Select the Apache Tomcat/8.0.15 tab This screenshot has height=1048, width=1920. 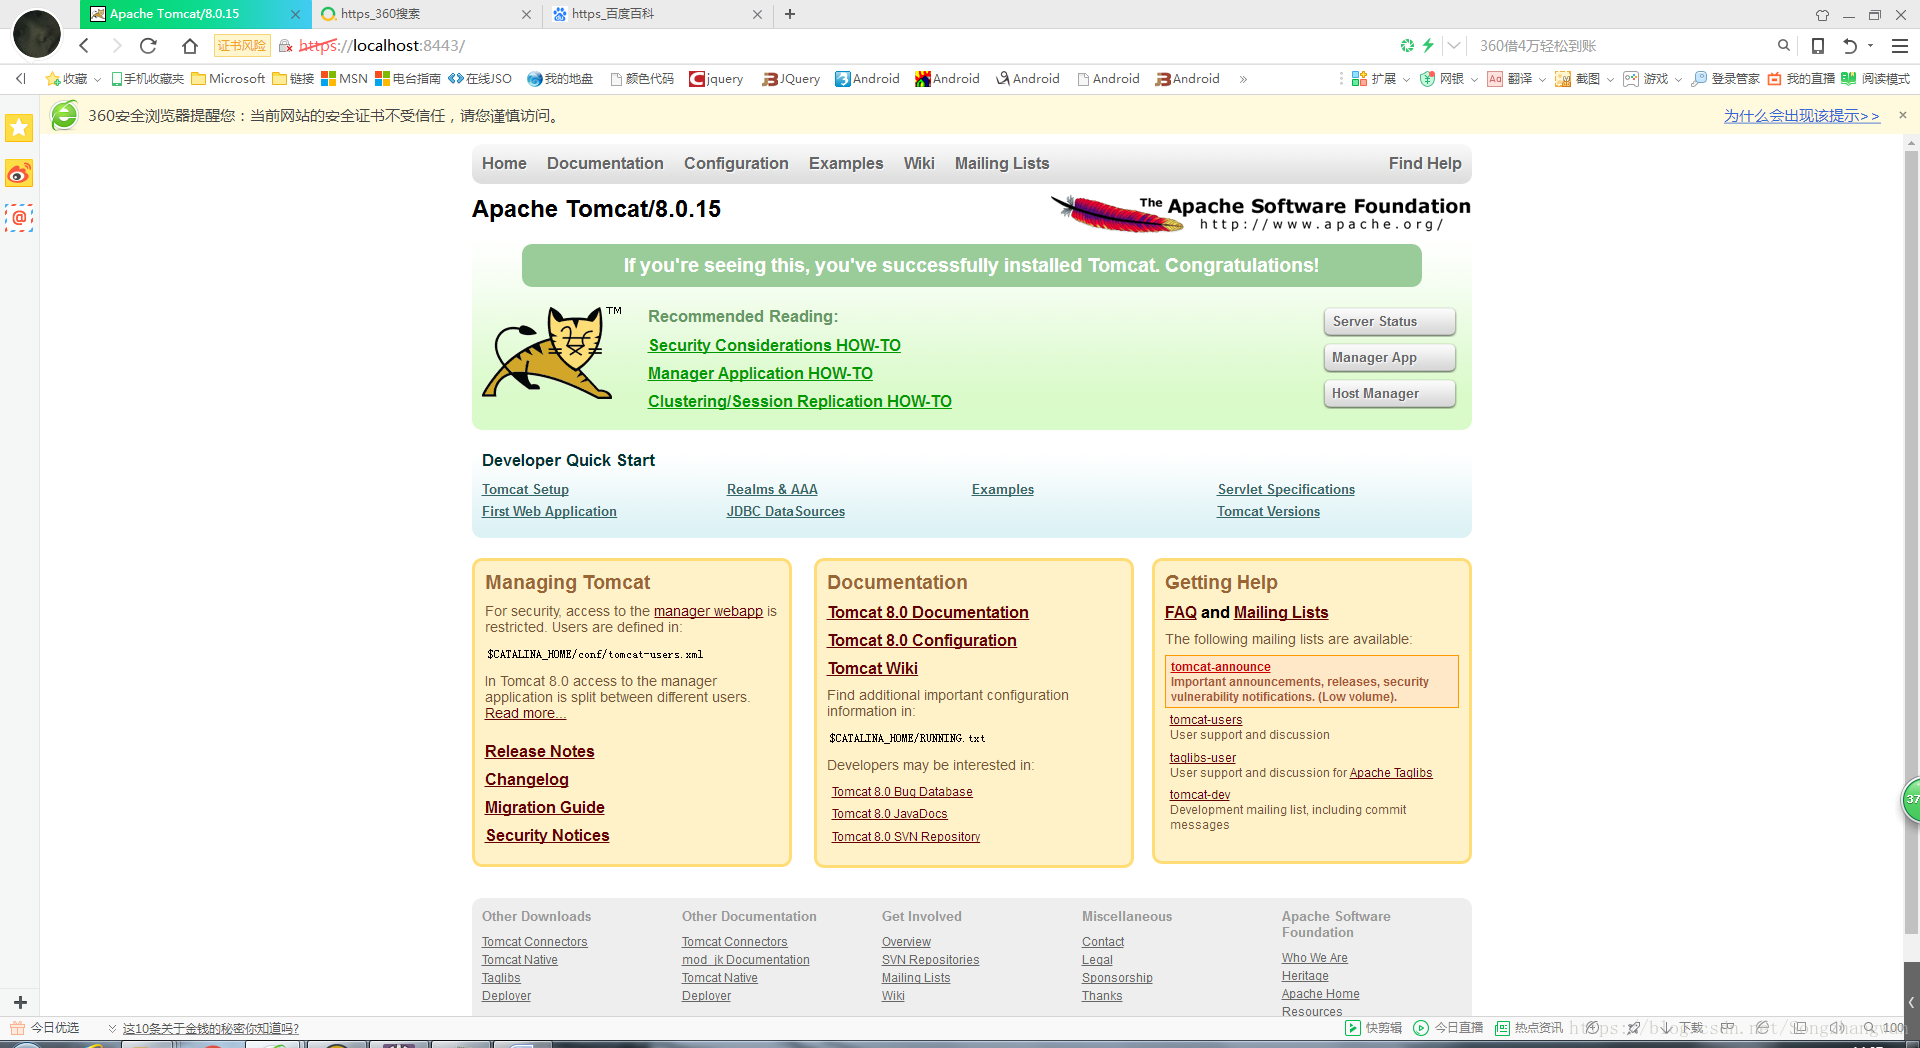pyautogui.click(x=195, y=14)
